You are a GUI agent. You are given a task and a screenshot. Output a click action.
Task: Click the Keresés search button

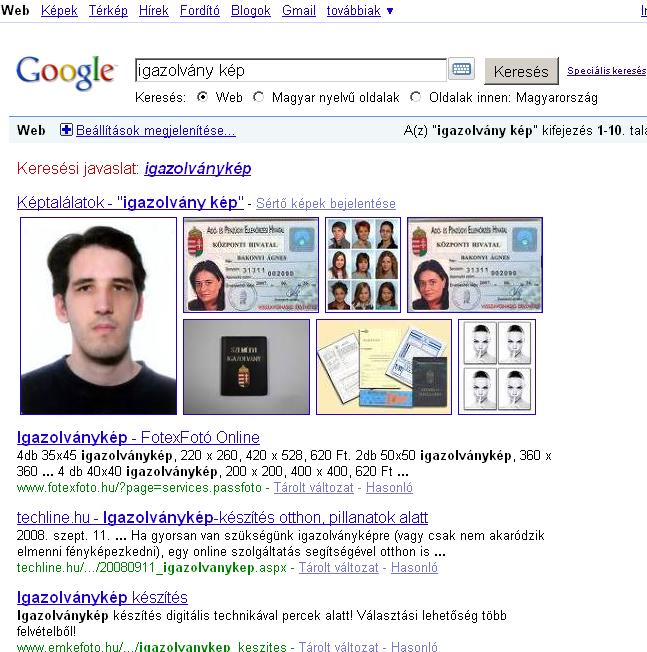[x=521, y=71]
